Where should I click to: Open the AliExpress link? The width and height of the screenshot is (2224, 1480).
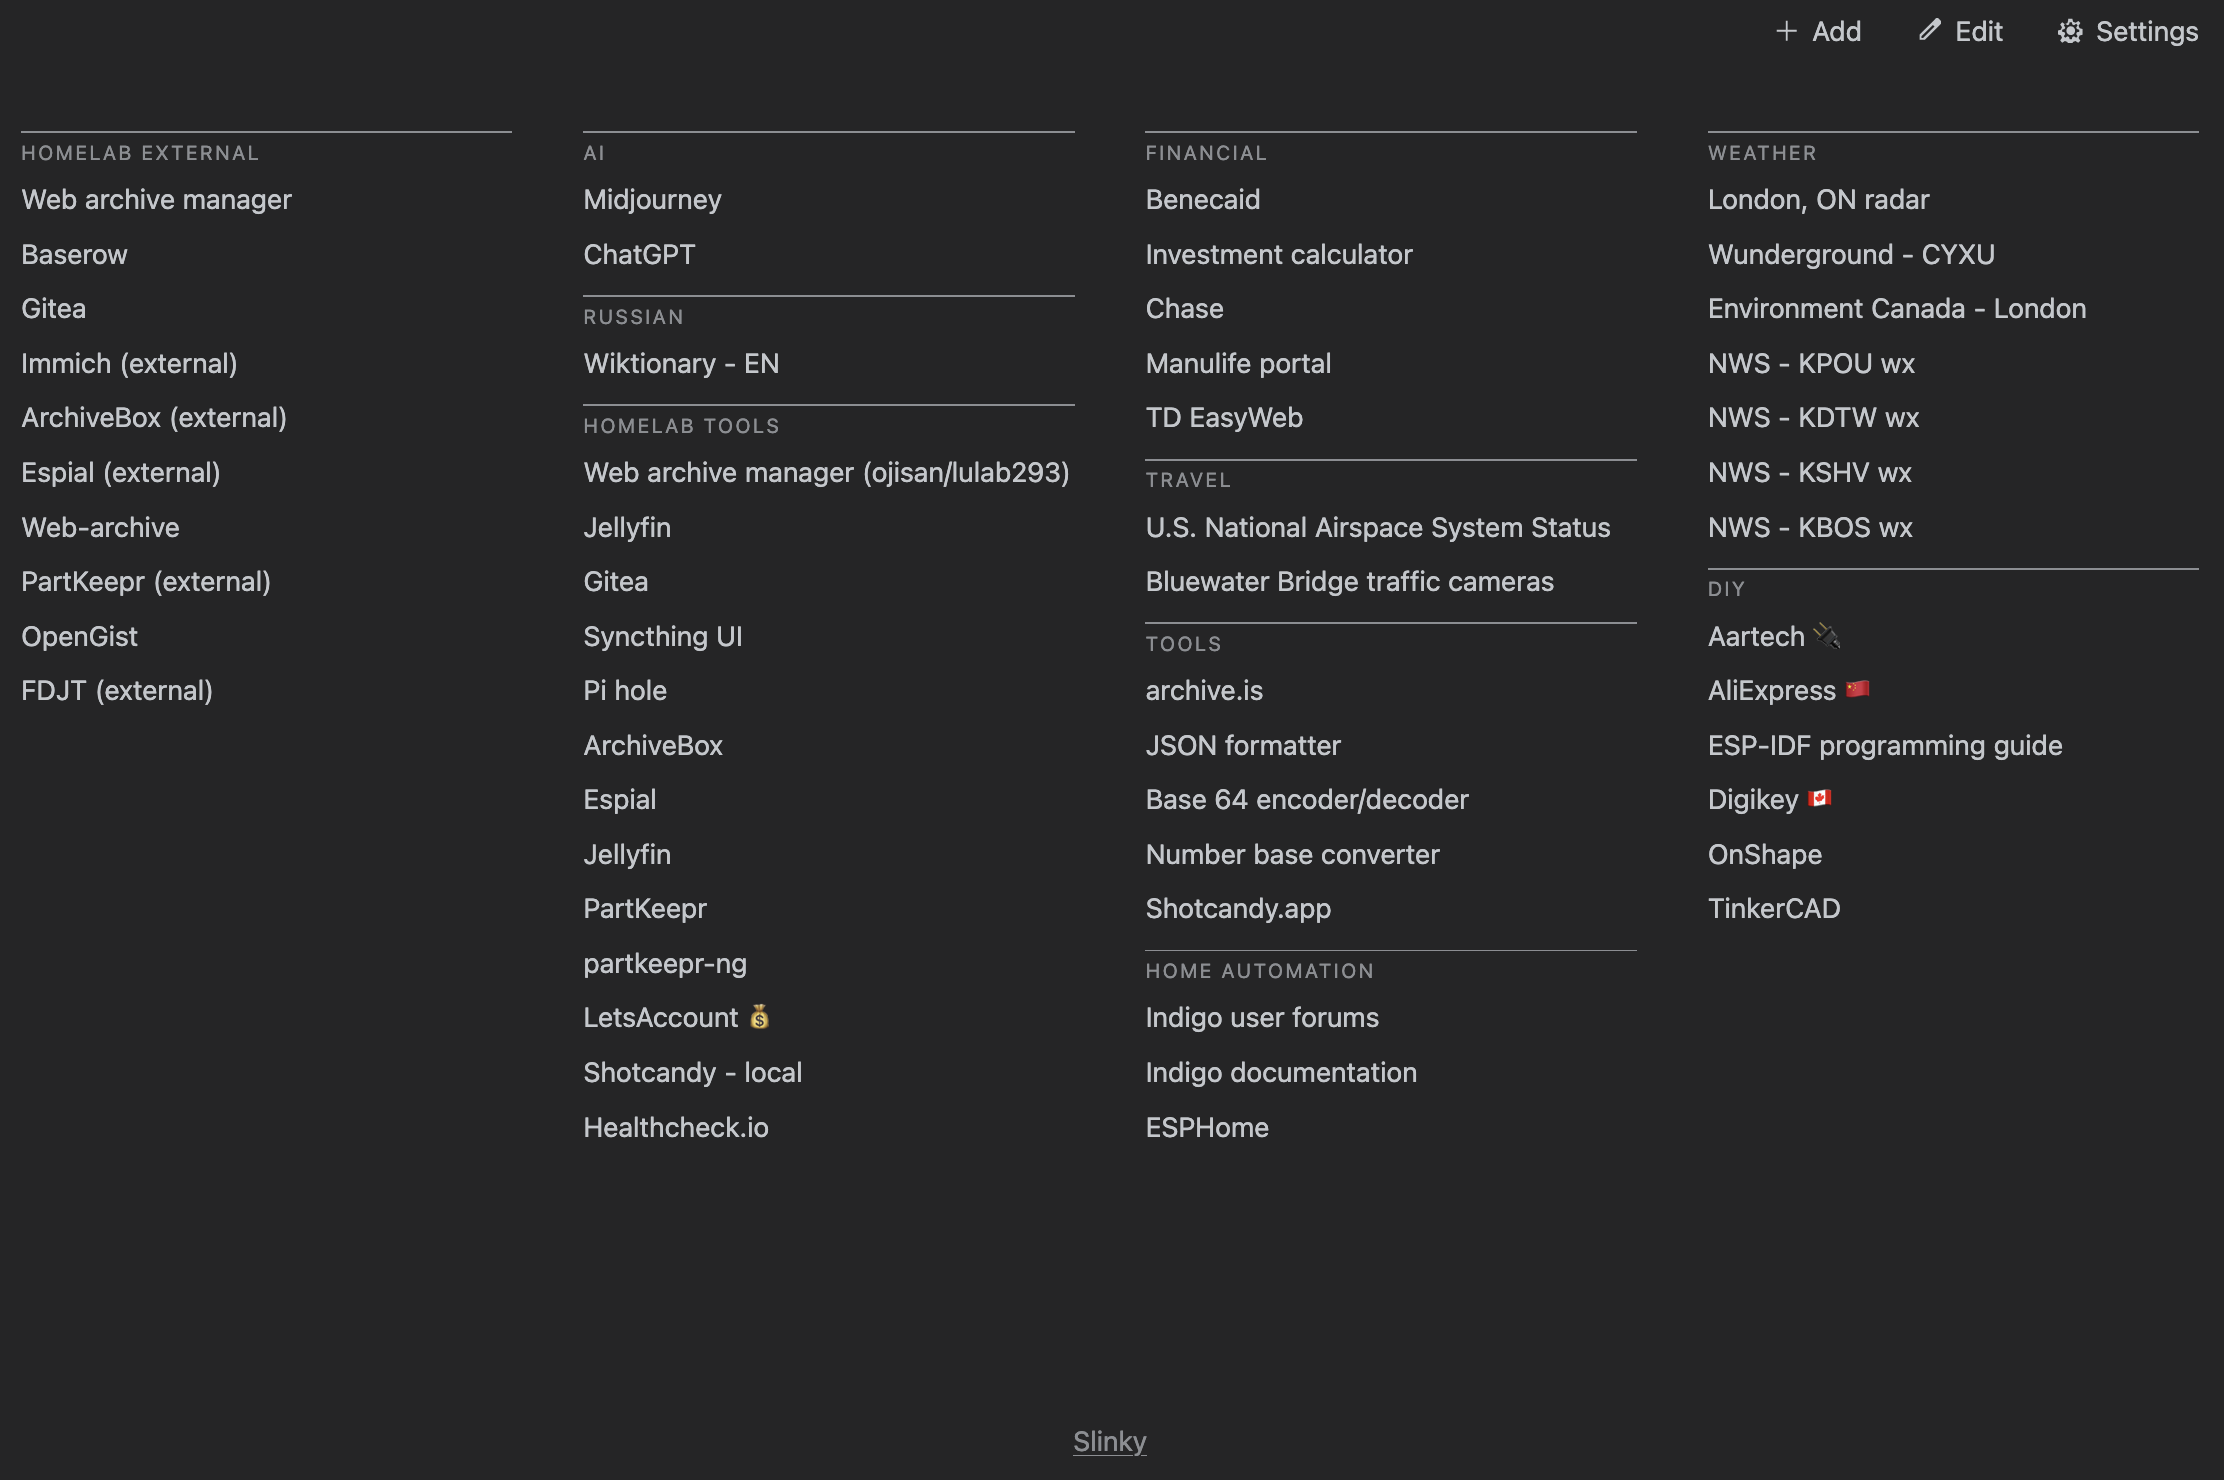1789,690
